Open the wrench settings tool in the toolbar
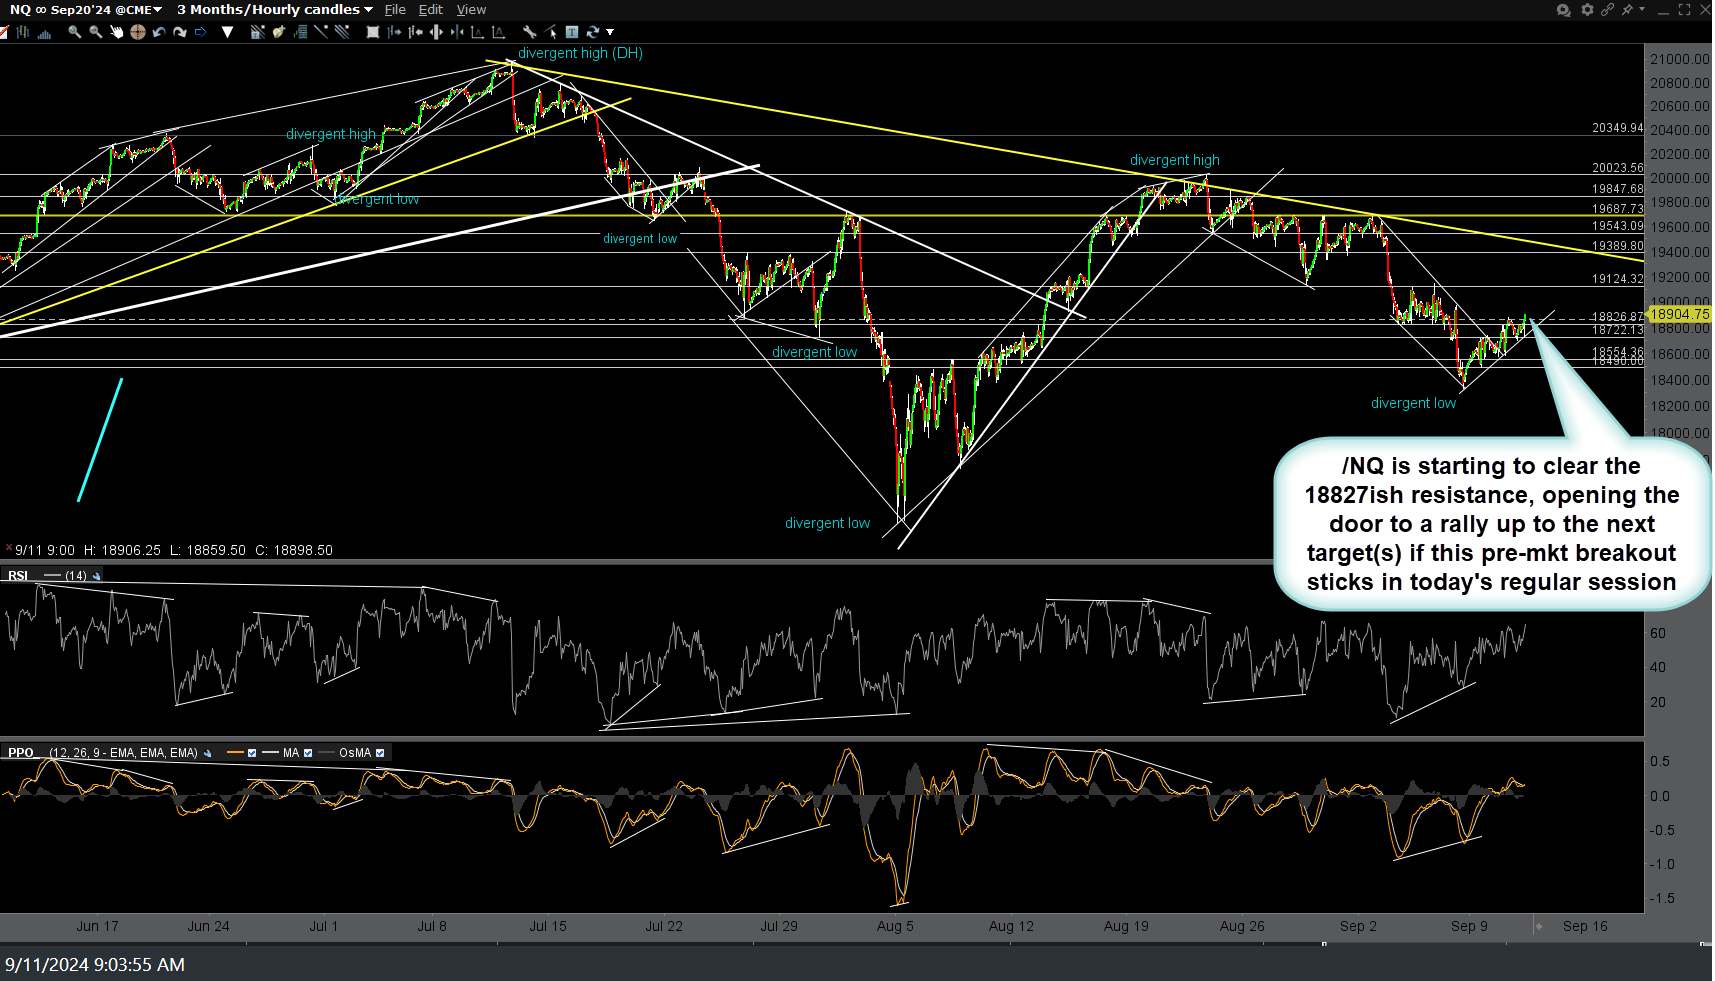The height and width of the screenshot is (981, 1715). (529, 32)
